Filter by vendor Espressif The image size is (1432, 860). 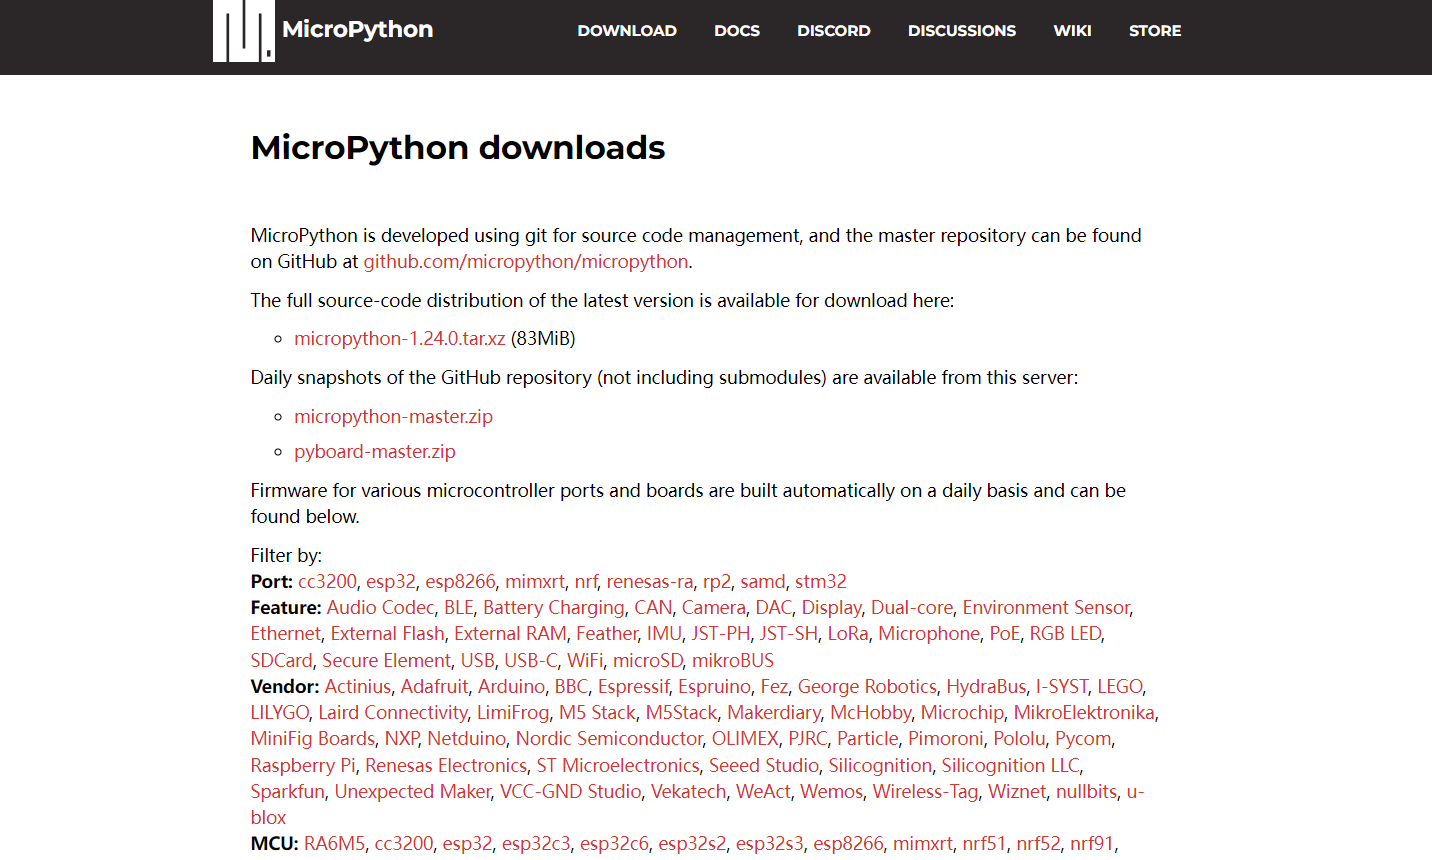pos(634,687)
